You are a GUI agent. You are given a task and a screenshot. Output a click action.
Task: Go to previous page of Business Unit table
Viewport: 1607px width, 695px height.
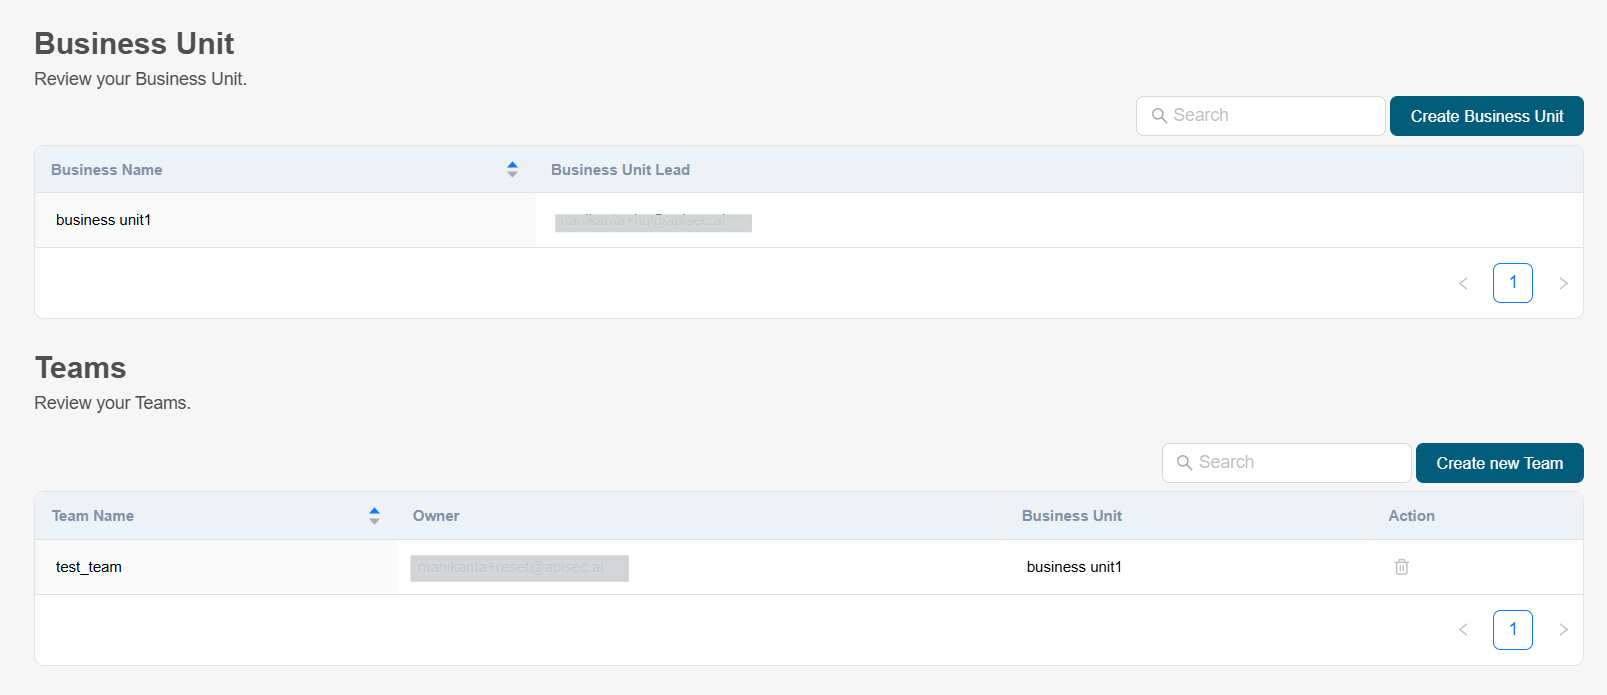click(1463, 283)
